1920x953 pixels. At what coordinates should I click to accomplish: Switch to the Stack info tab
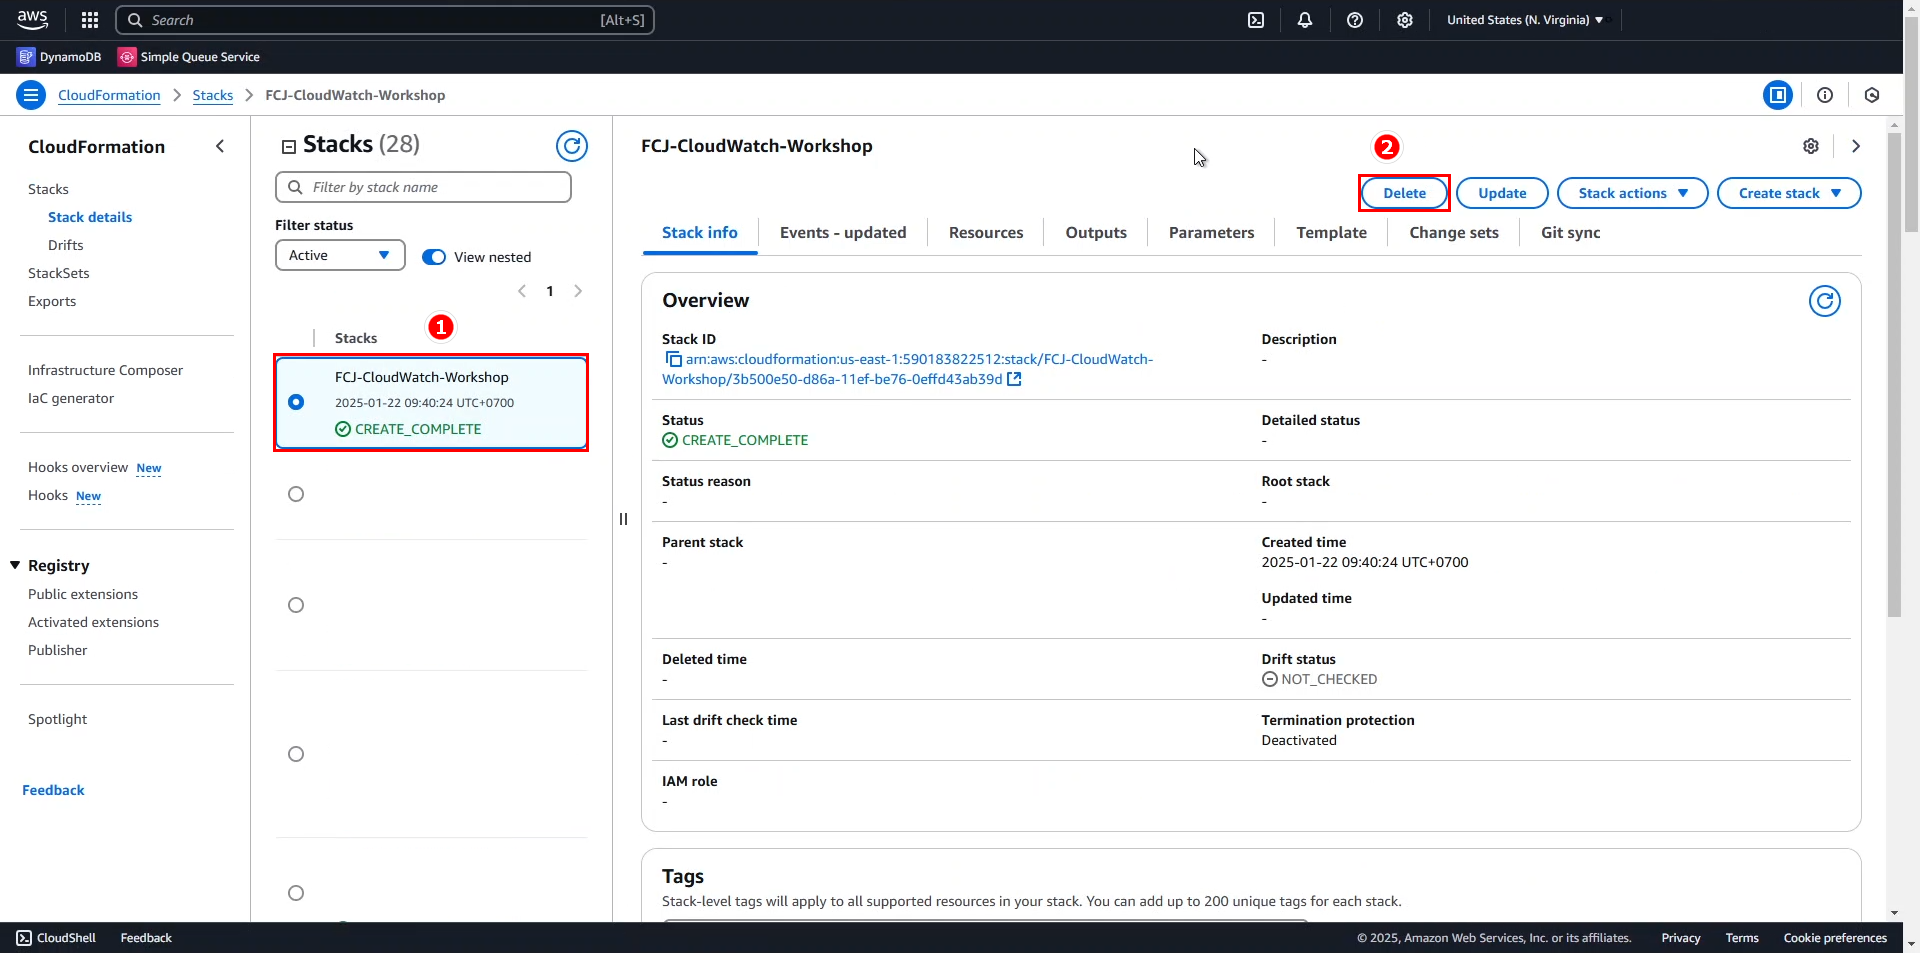pyautogui.click(x=700, y=232)
